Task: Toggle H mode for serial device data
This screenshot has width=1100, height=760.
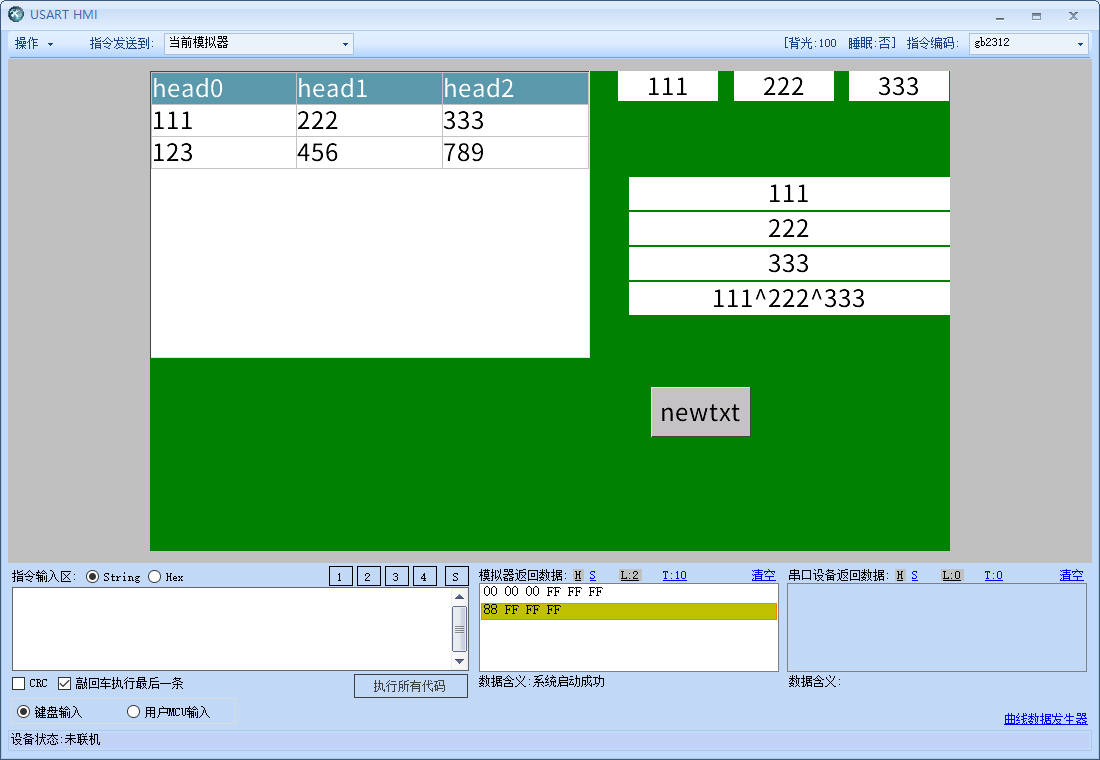Action: click(900, 575)
